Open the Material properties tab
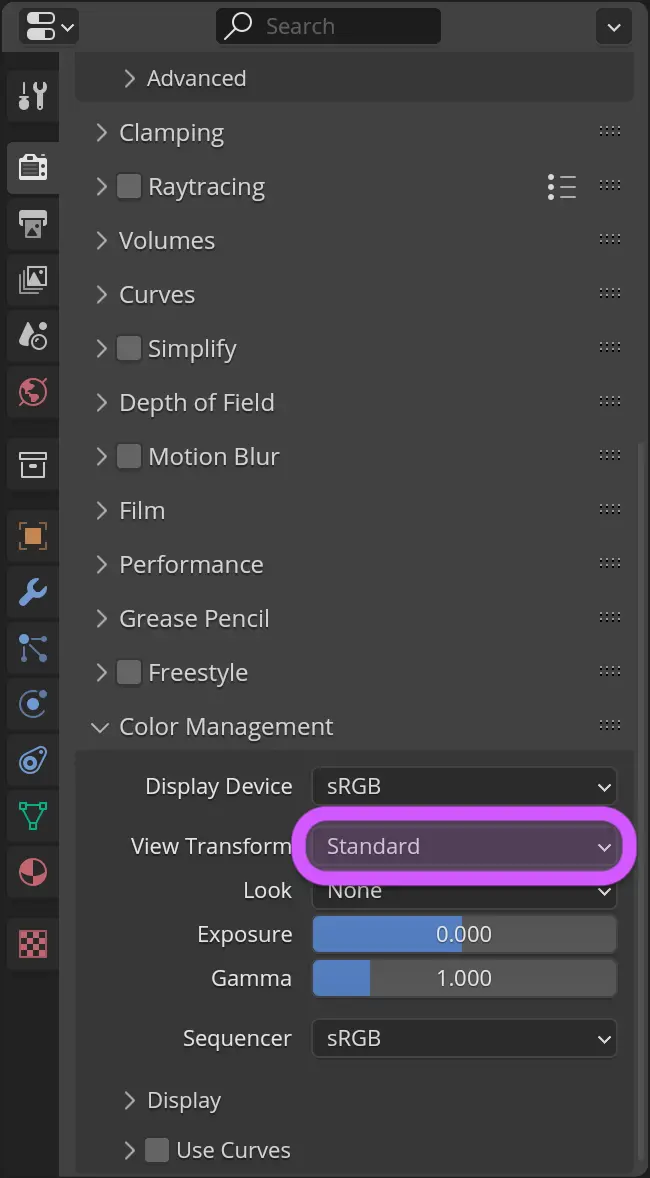This screenshot has width=650, height=1178. [x=32, y=871]
